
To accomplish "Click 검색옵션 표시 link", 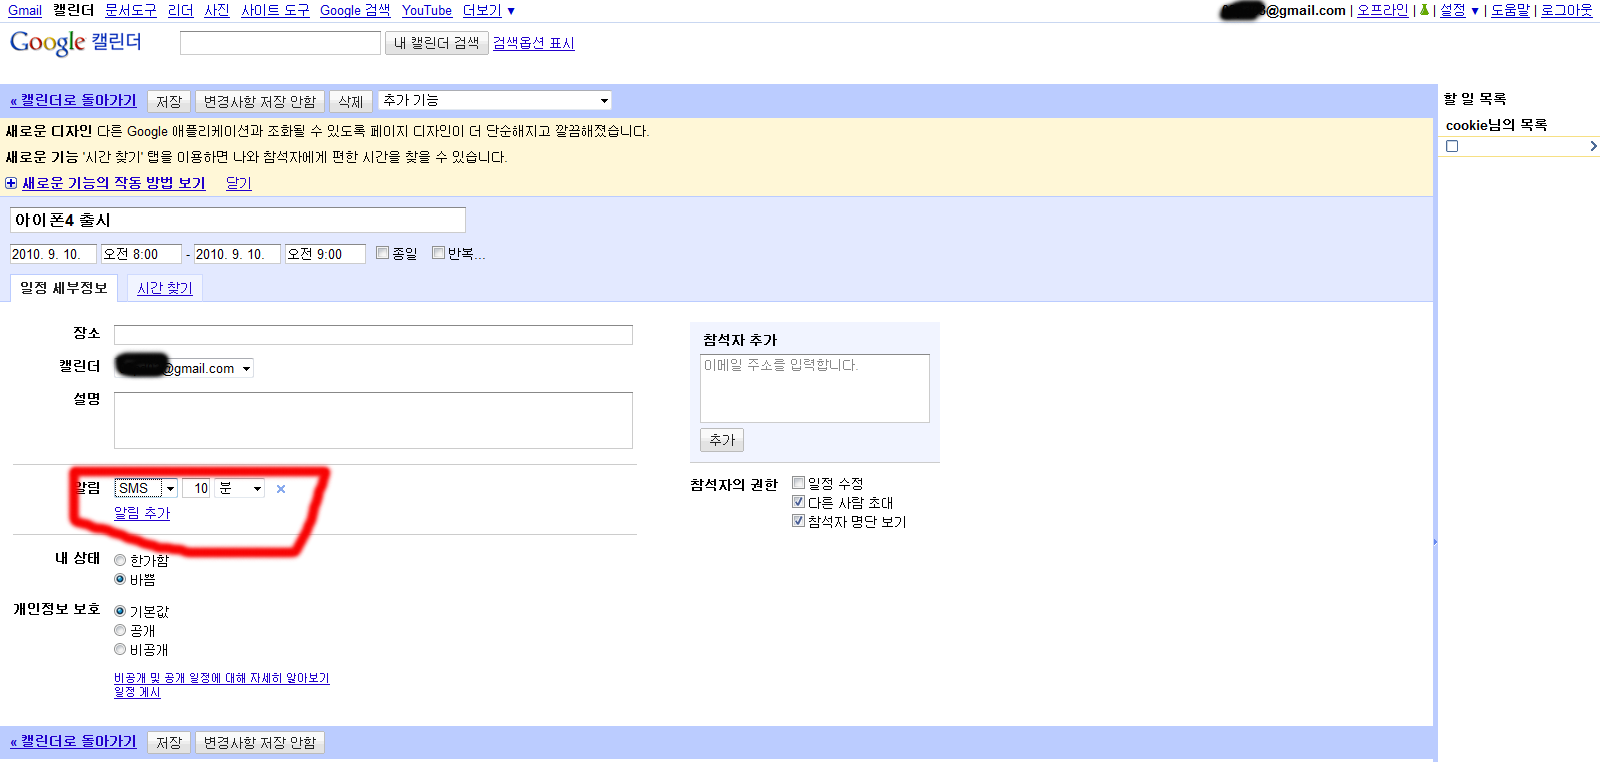I will click(534, 43).
